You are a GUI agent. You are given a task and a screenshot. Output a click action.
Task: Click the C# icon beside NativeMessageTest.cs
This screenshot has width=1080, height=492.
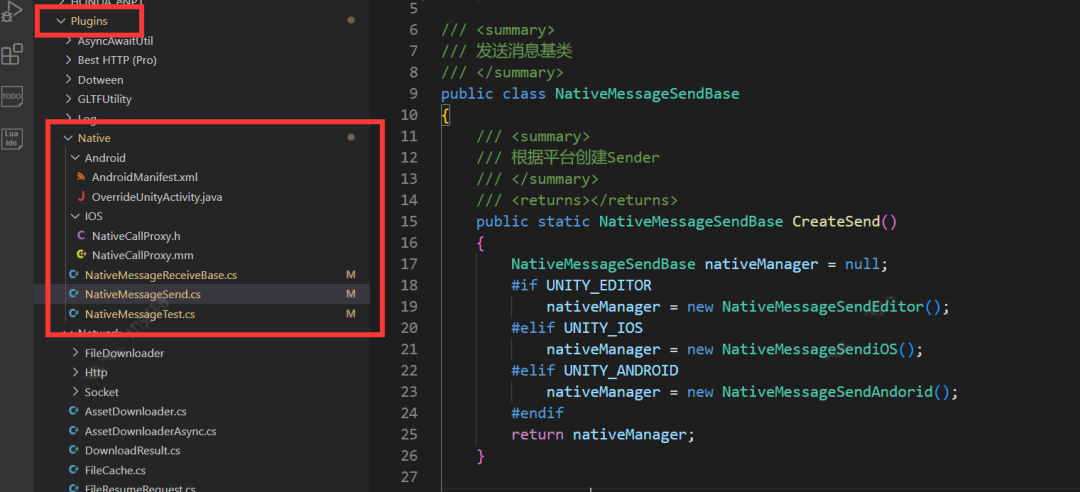(x=74, y=314)
